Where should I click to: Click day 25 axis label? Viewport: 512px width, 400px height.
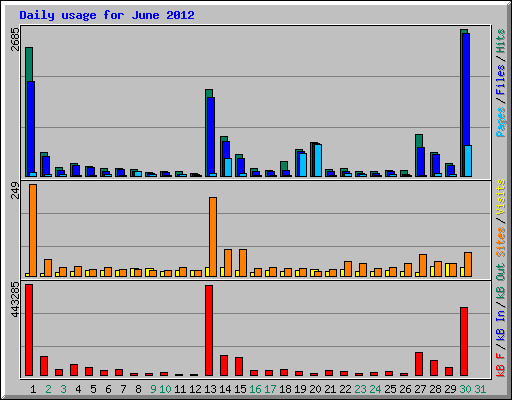click(390, 389)
